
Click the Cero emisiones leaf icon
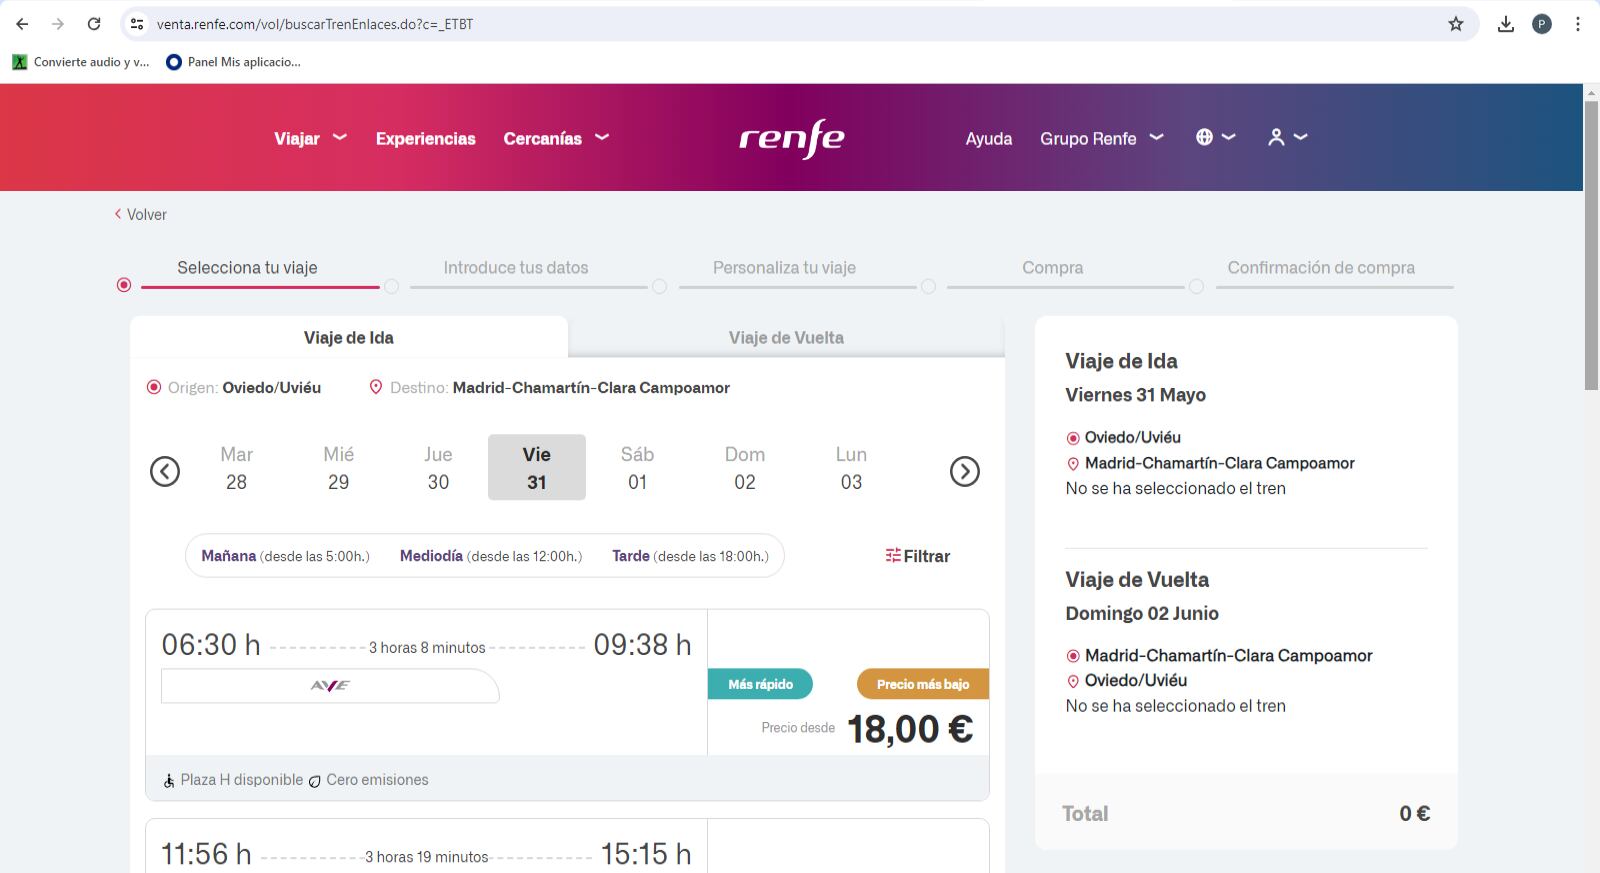point(315,781)
